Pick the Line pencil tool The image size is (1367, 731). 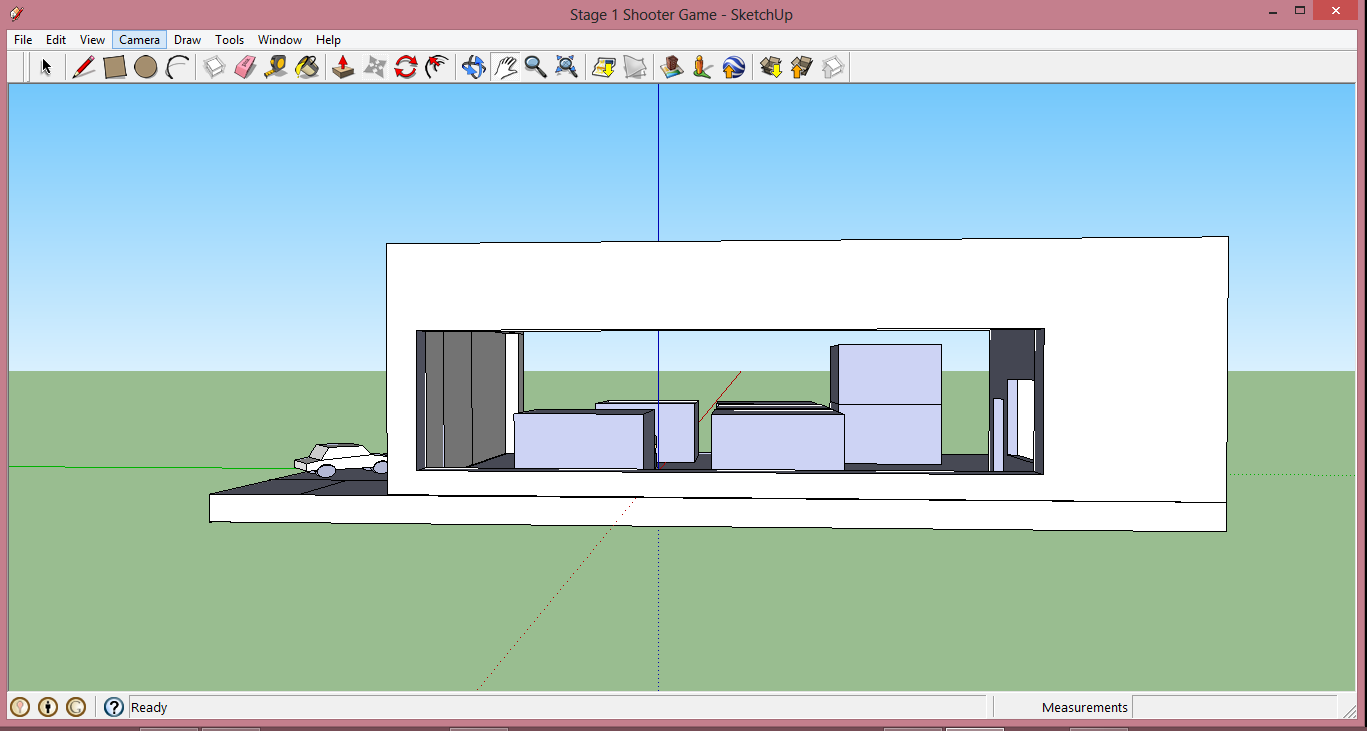(84, 66)
